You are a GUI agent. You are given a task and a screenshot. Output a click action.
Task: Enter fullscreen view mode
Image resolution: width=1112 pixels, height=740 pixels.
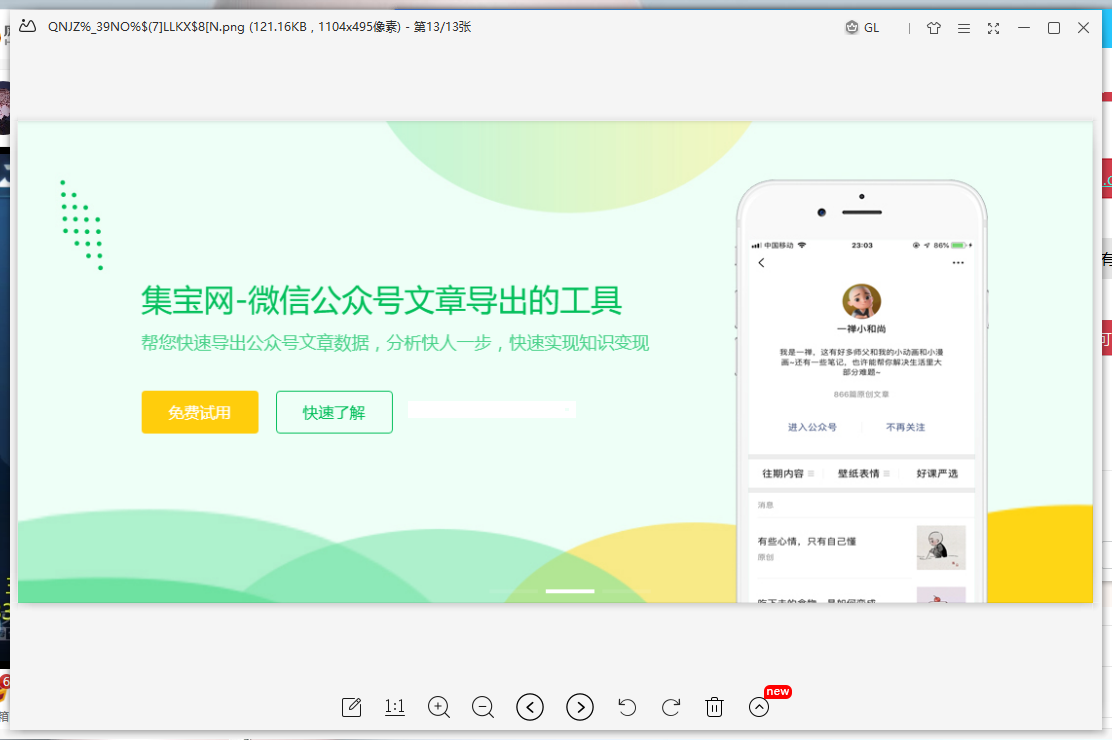click(994, 28)
